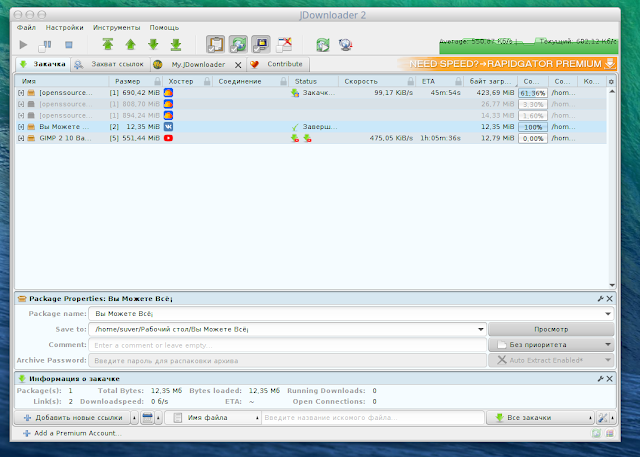Close the Информация о закачке panel
Image resolution: width=640 pixels, height=457 pixels.
[x=609, y=379]
